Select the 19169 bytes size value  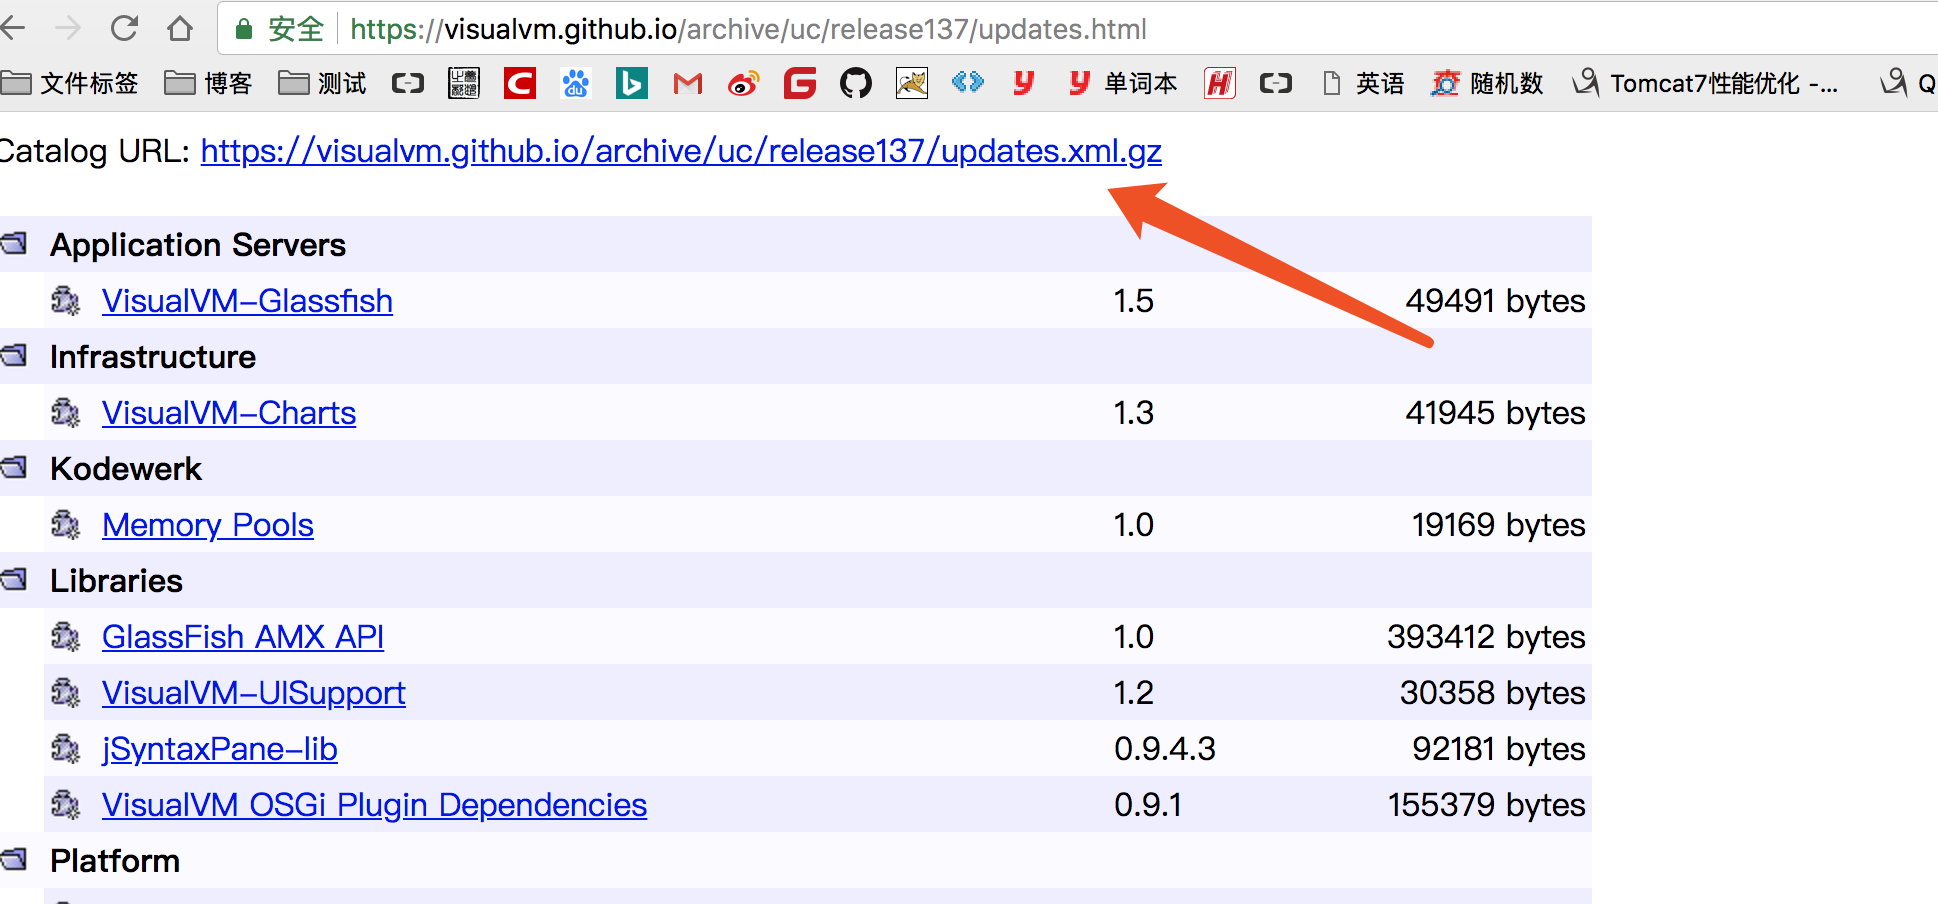point(1498,525)
